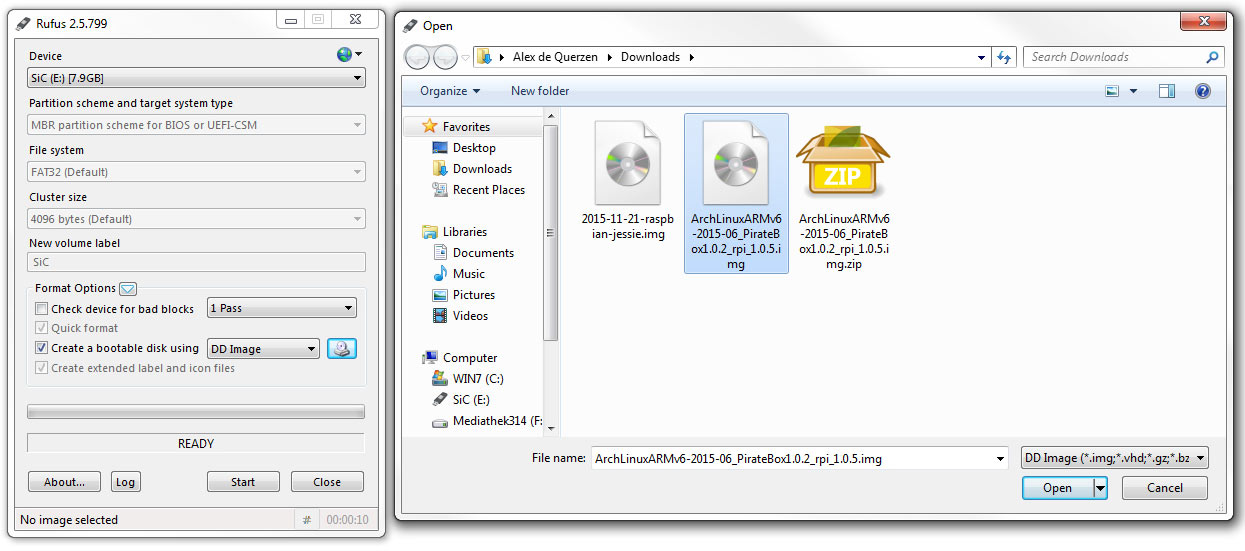Screen dimensions: 1245x551
Task: Open the address bar previous locations dropdown
Action: pyautogui.click(x=982, y=57)
